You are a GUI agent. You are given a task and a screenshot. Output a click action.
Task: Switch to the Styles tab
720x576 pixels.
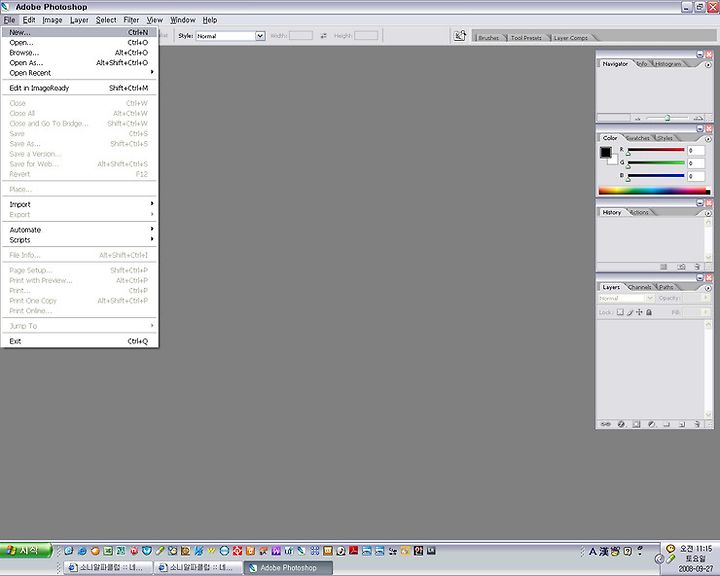665,138
